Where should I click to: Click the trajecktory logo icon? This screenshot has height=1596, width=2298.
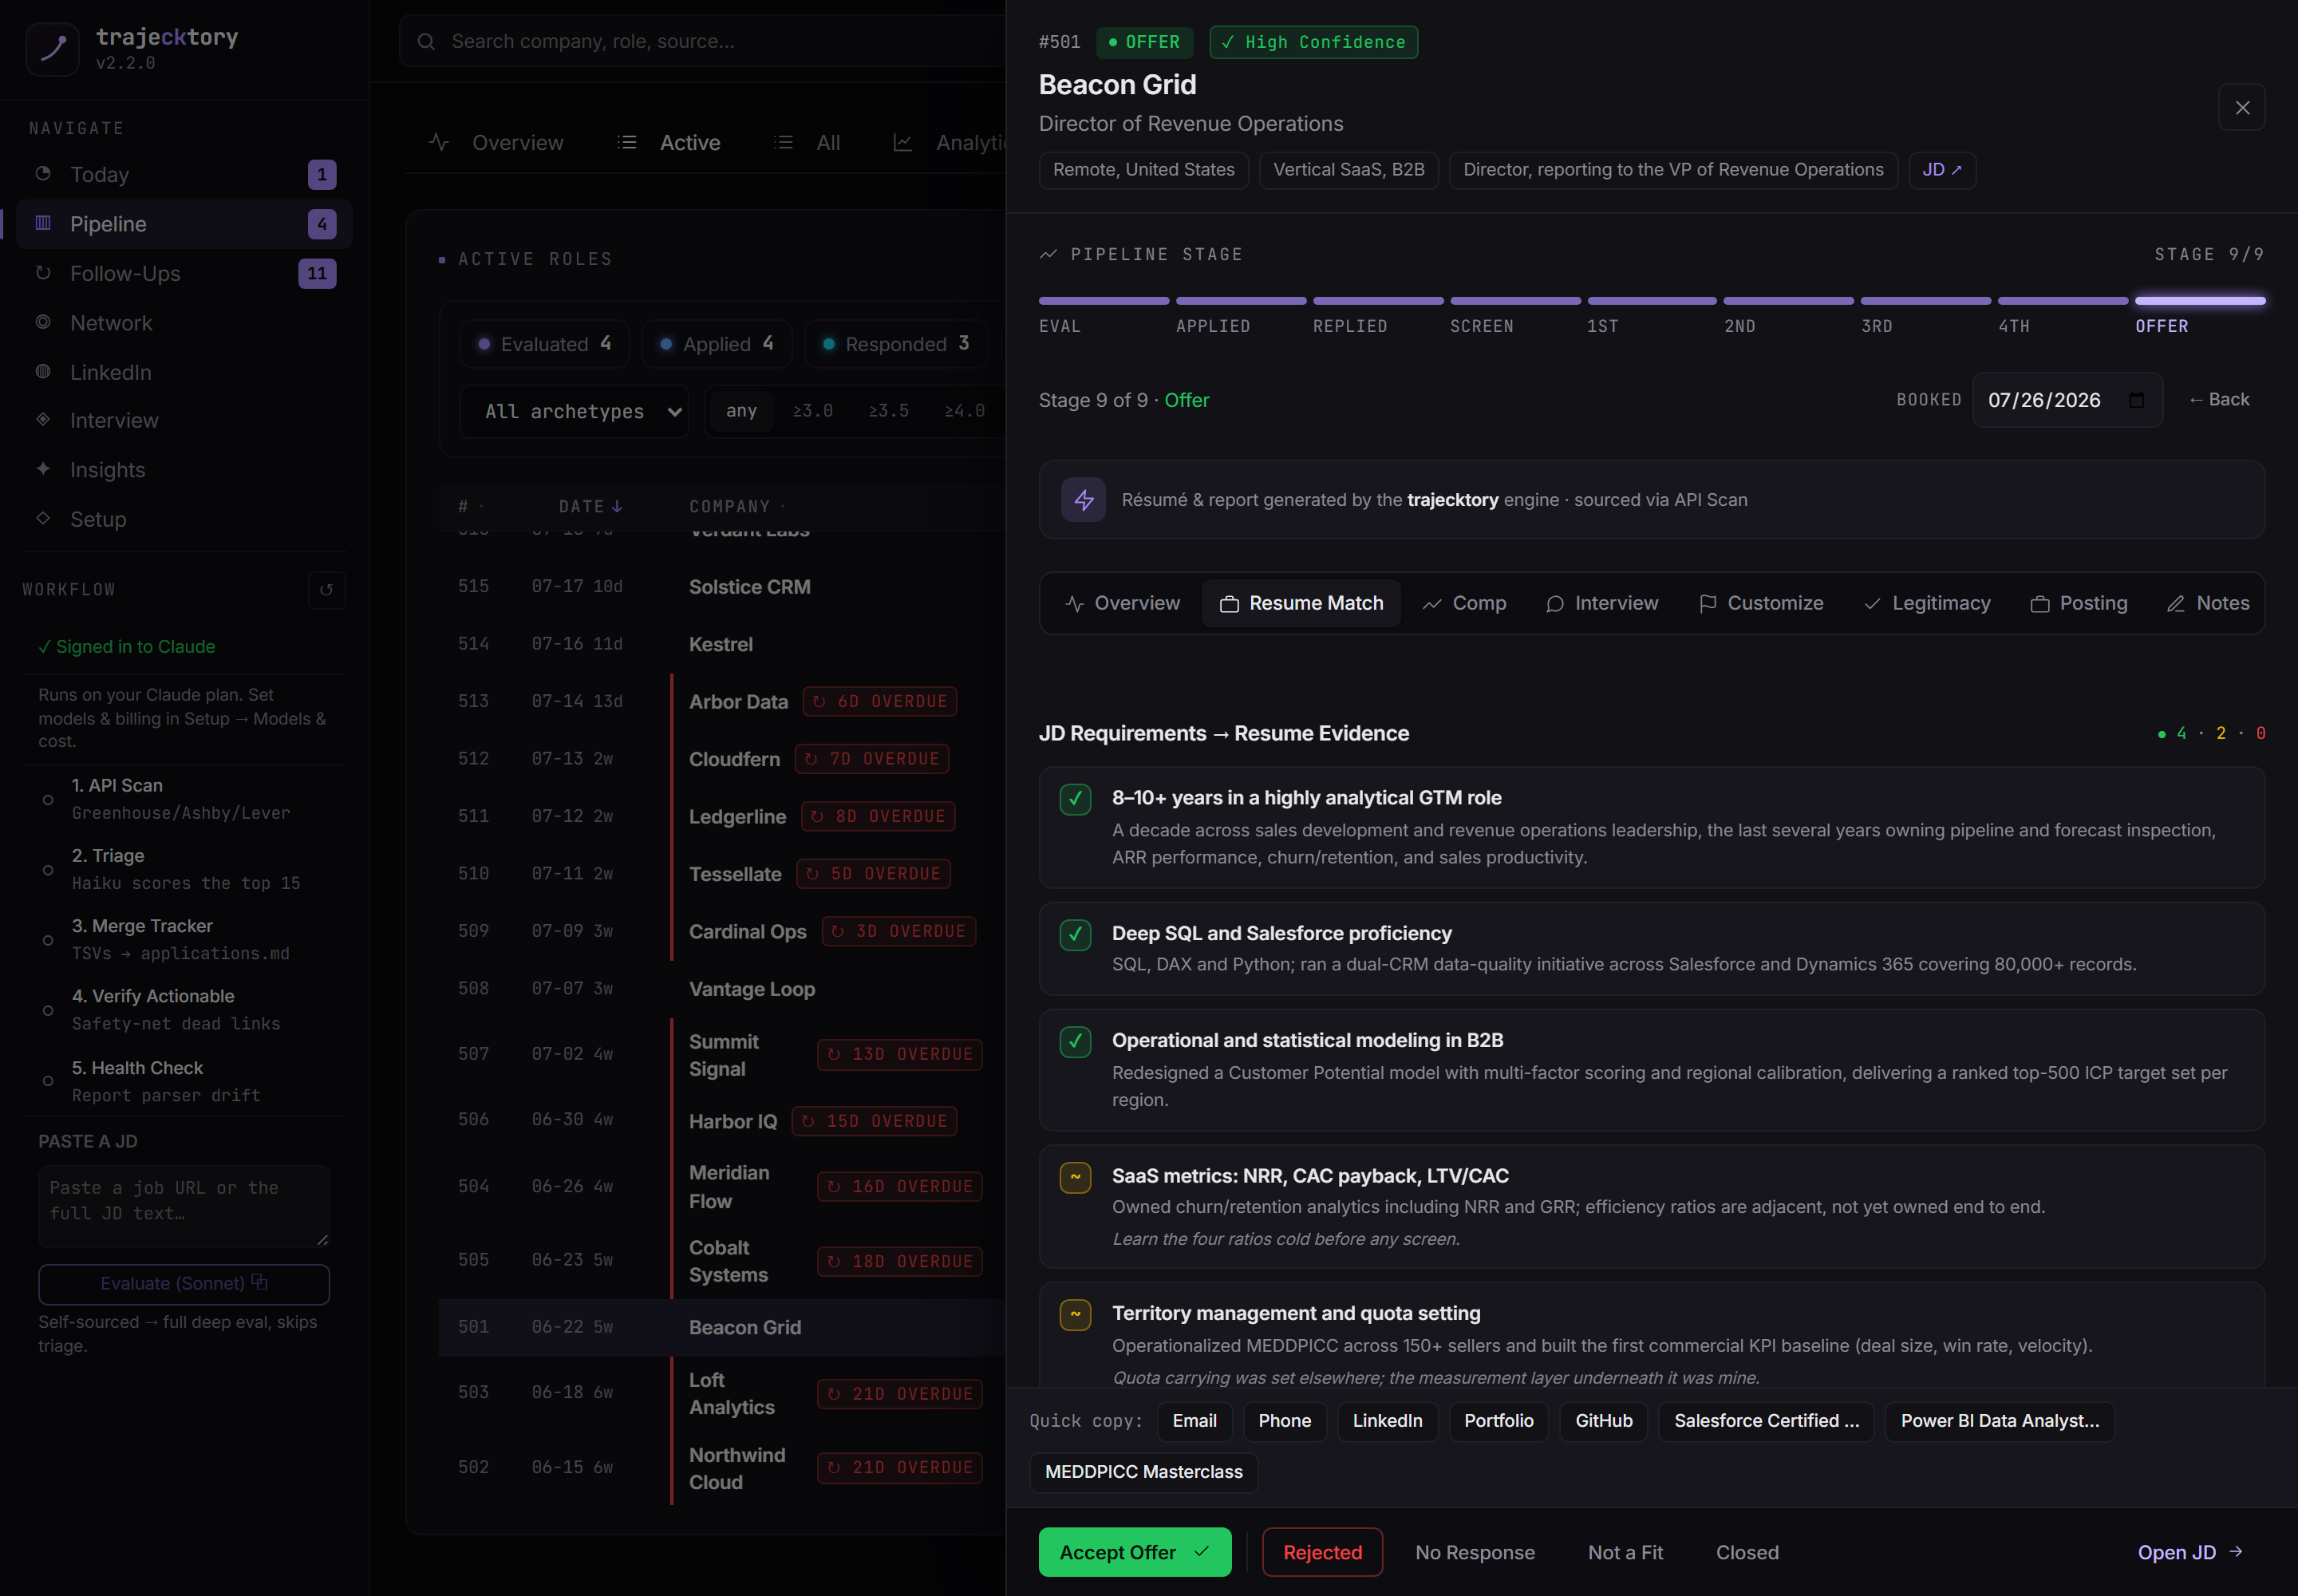tap(52, 49)
